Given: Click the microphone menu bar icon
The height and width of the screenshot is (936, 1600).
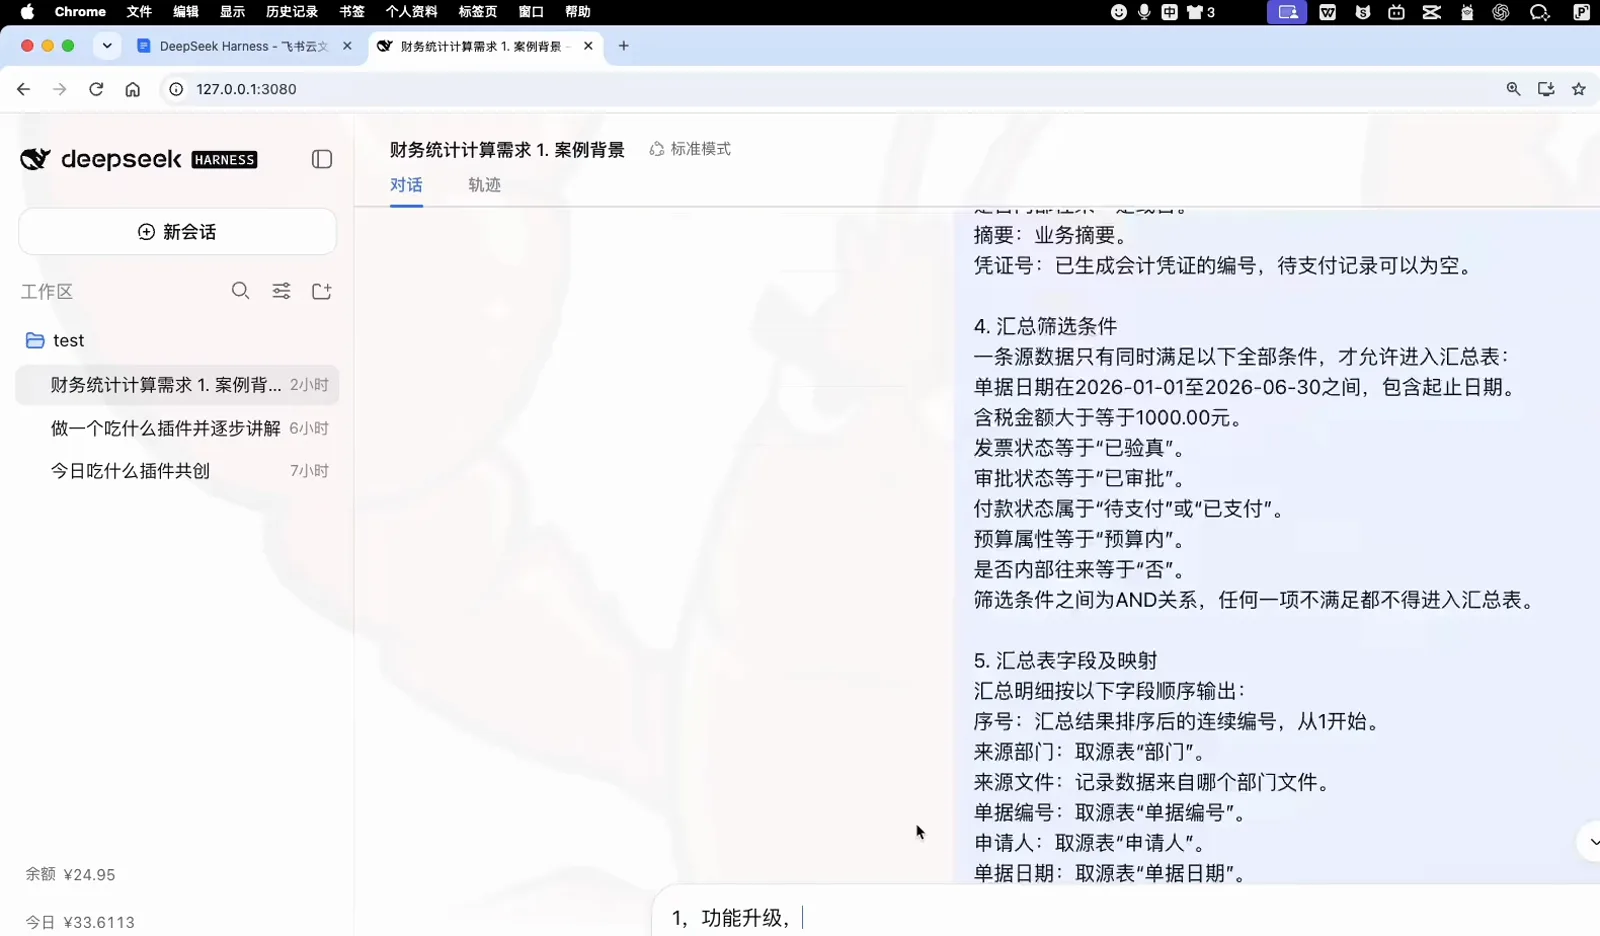Looking at the screenshot, I should (1144, 12).
